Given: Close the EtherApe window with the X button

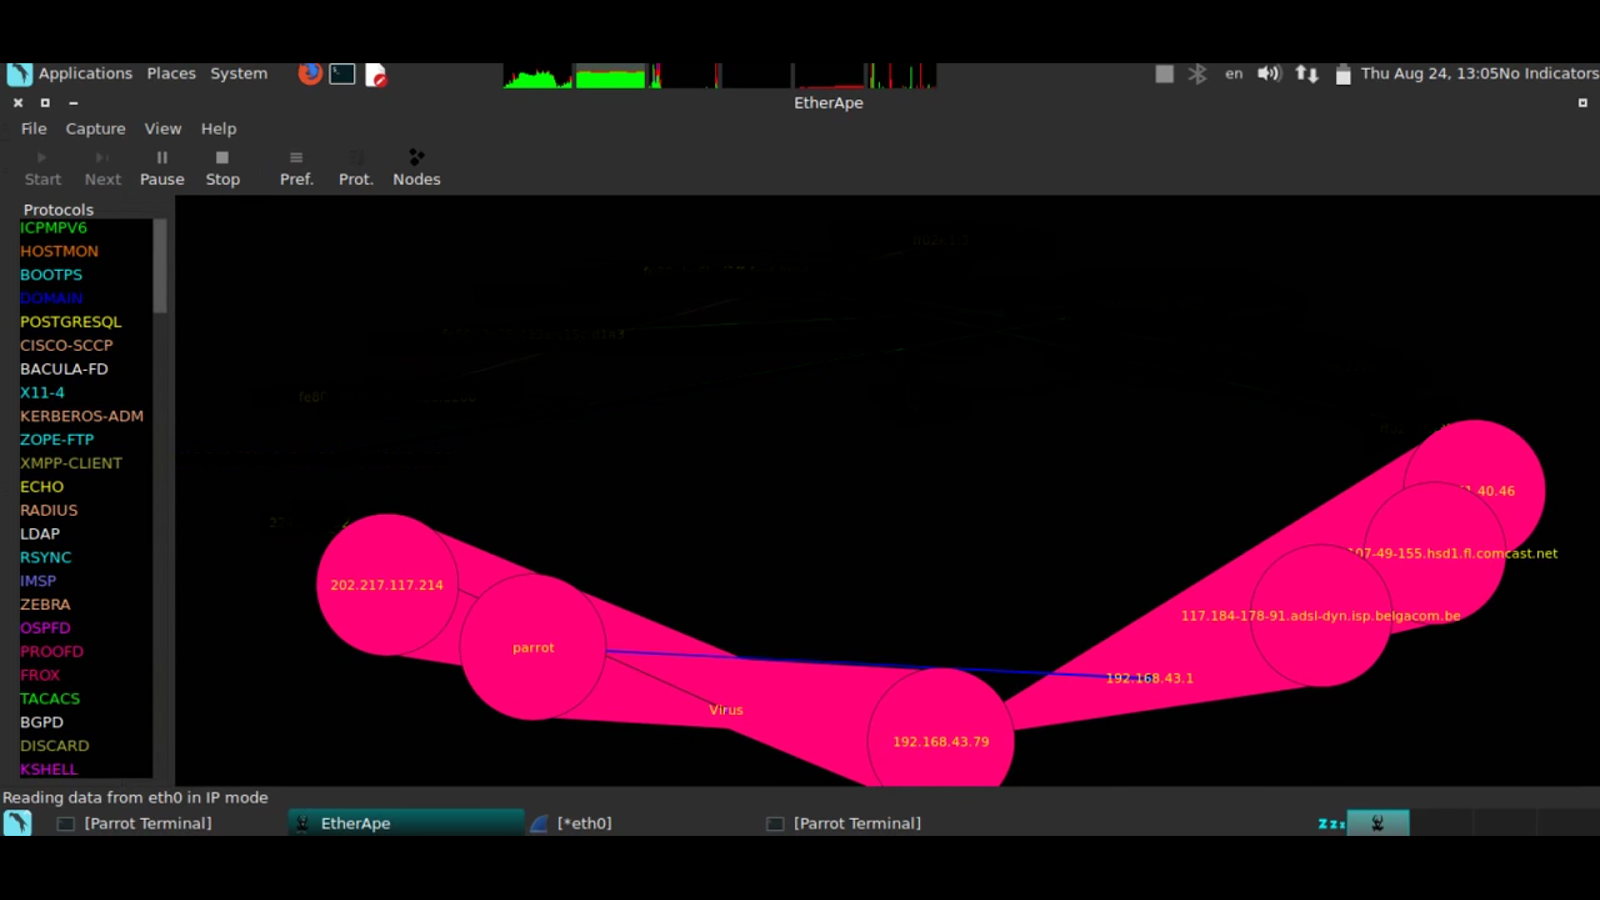Looking at the screenshot, I should pos(18,102).
